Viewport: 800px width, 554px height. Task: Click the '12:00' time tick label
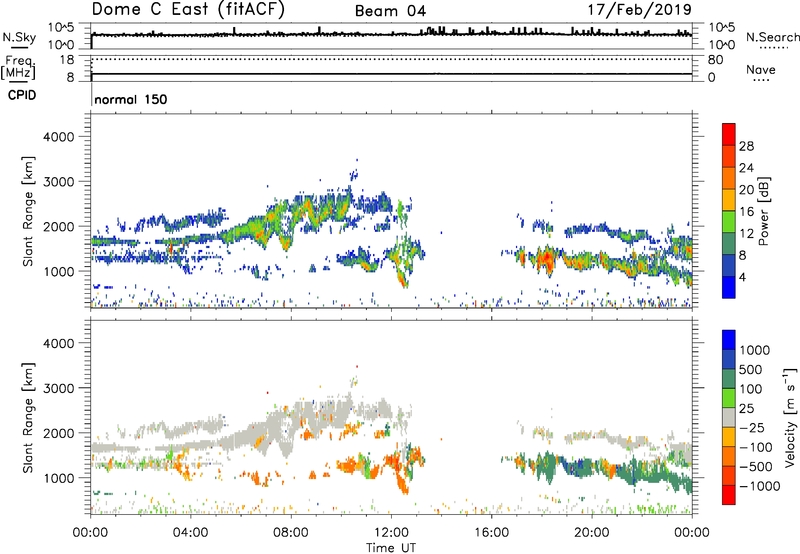[x=391, y=533]
